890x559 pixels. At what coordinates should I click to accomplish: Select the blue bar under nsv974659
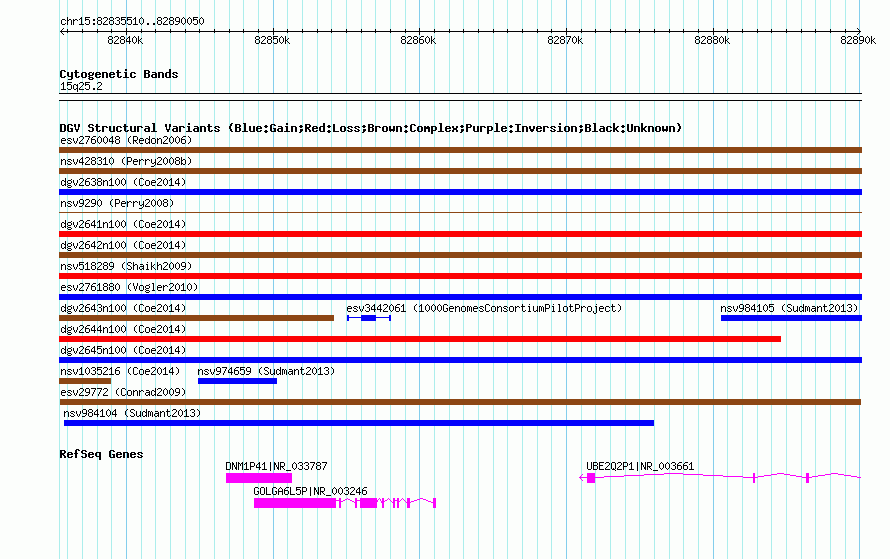point(237,381)
